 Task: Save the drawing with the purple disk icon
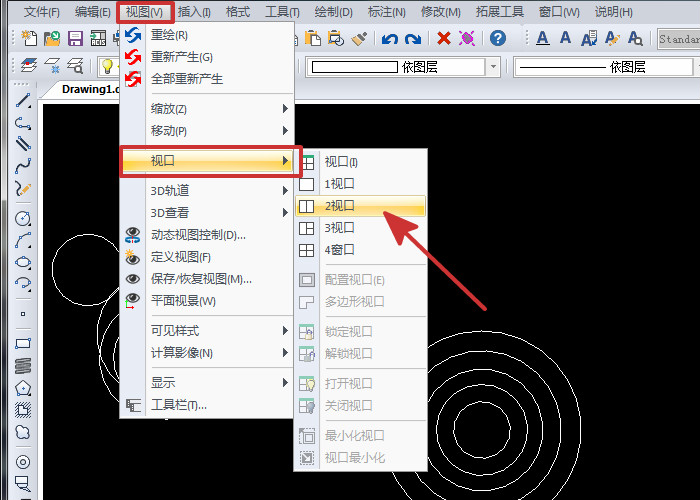pos(75,38)
